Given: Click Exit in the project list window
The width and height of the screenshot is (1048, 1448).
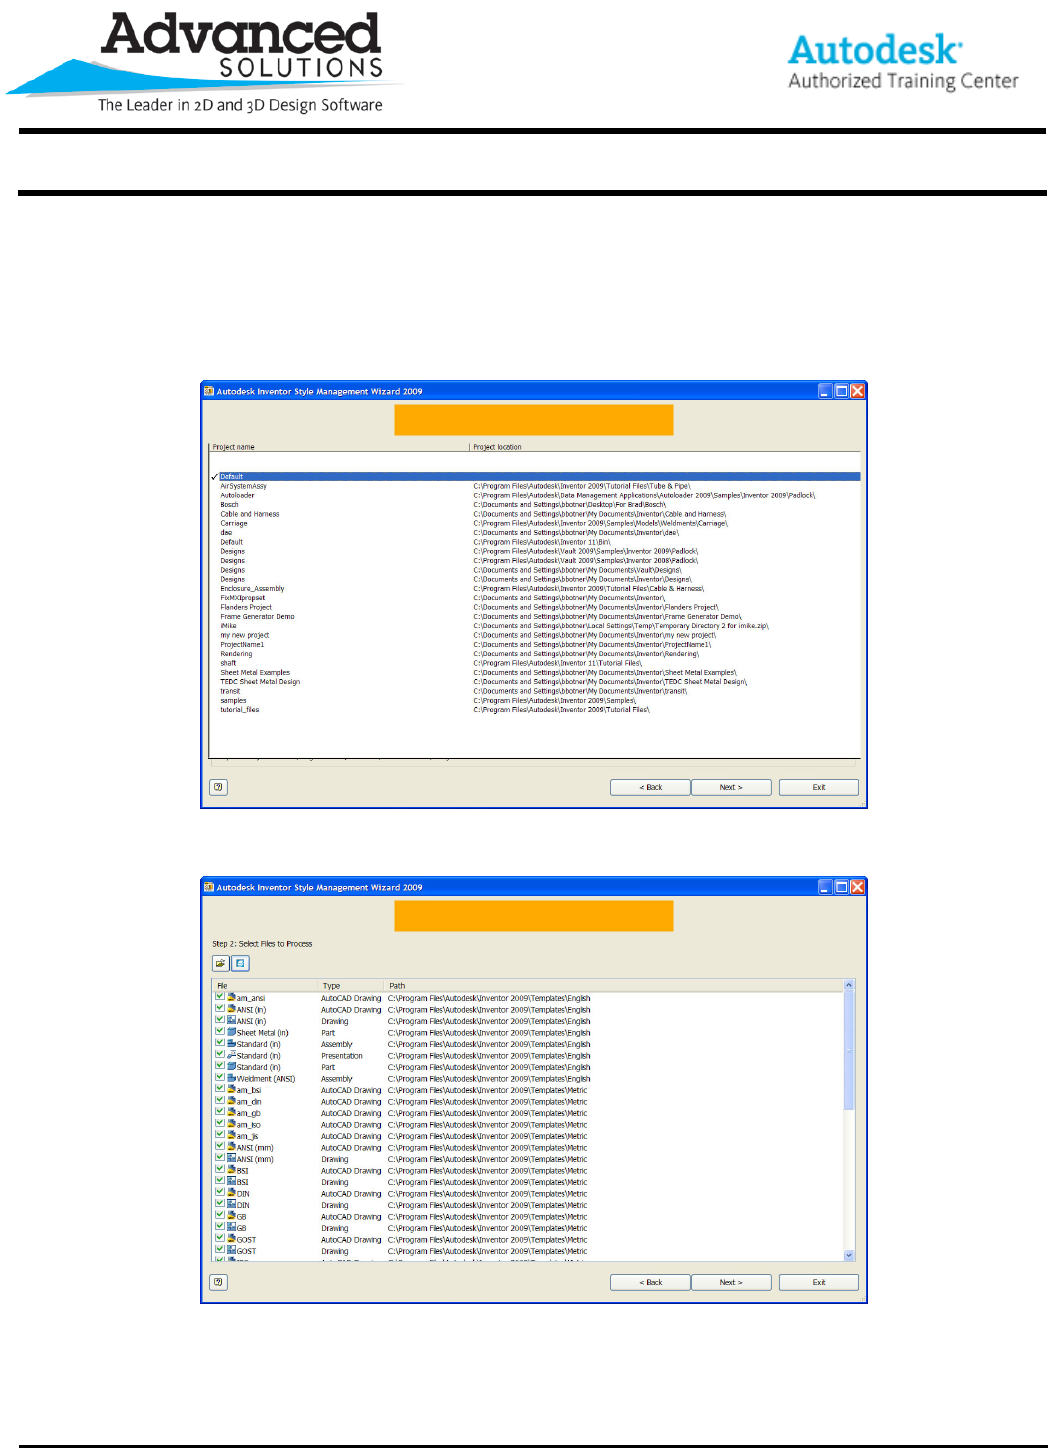Looking at the screenshot, I should pos(819,787).
